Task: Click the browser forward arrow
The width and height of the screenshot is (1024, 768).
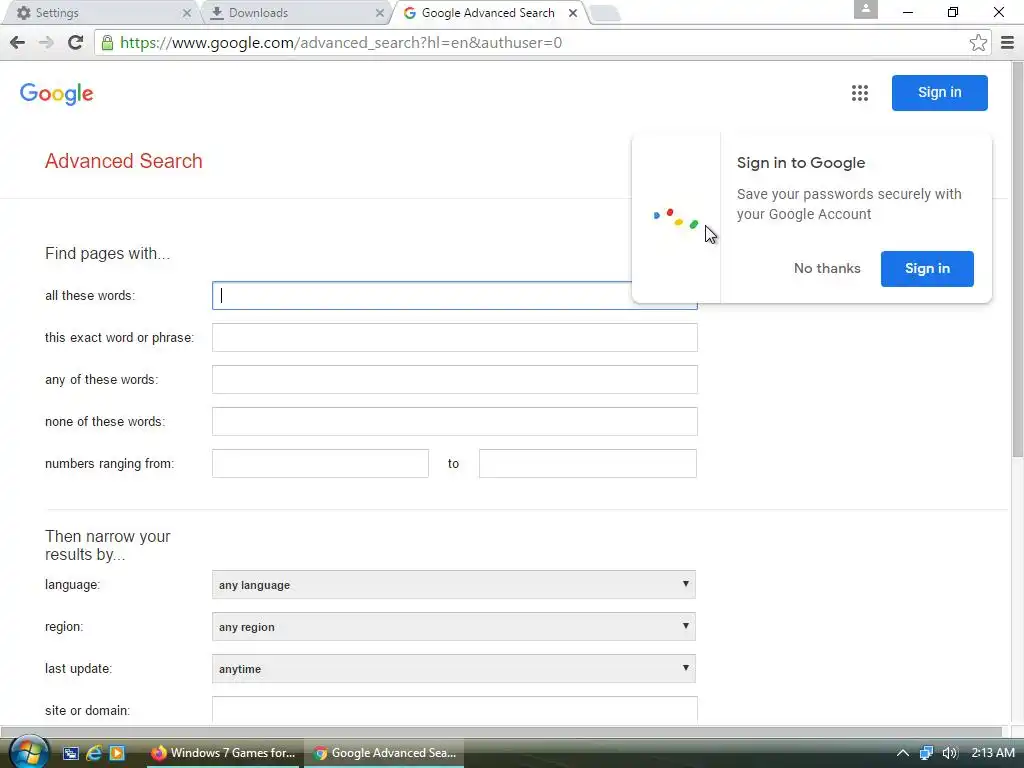Action: point(46,42)
